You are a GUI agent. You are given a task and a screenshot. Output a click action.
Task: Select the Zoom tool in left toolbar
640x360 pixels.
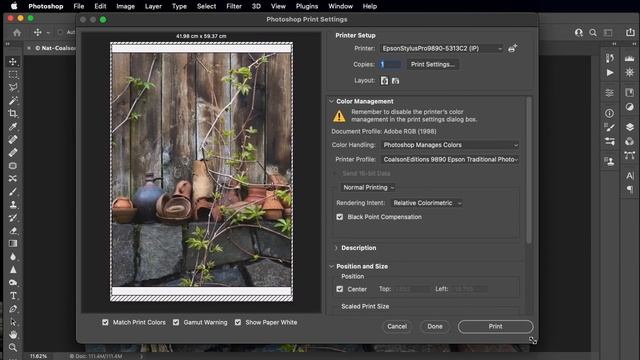pyautogui.click(x=13, y=347)
